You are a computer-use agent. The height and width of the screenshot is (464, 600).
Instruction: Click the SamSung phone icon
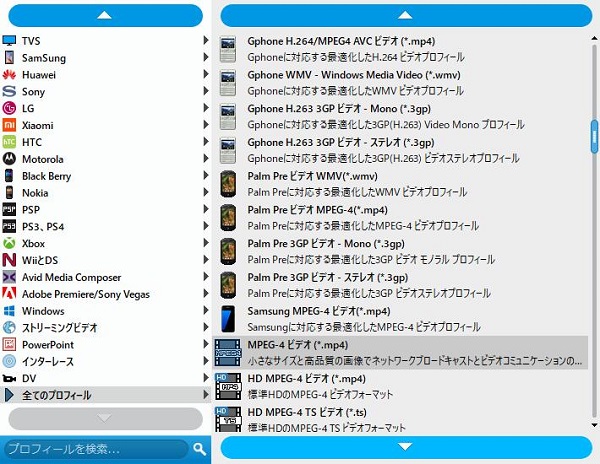pos(9,58)
